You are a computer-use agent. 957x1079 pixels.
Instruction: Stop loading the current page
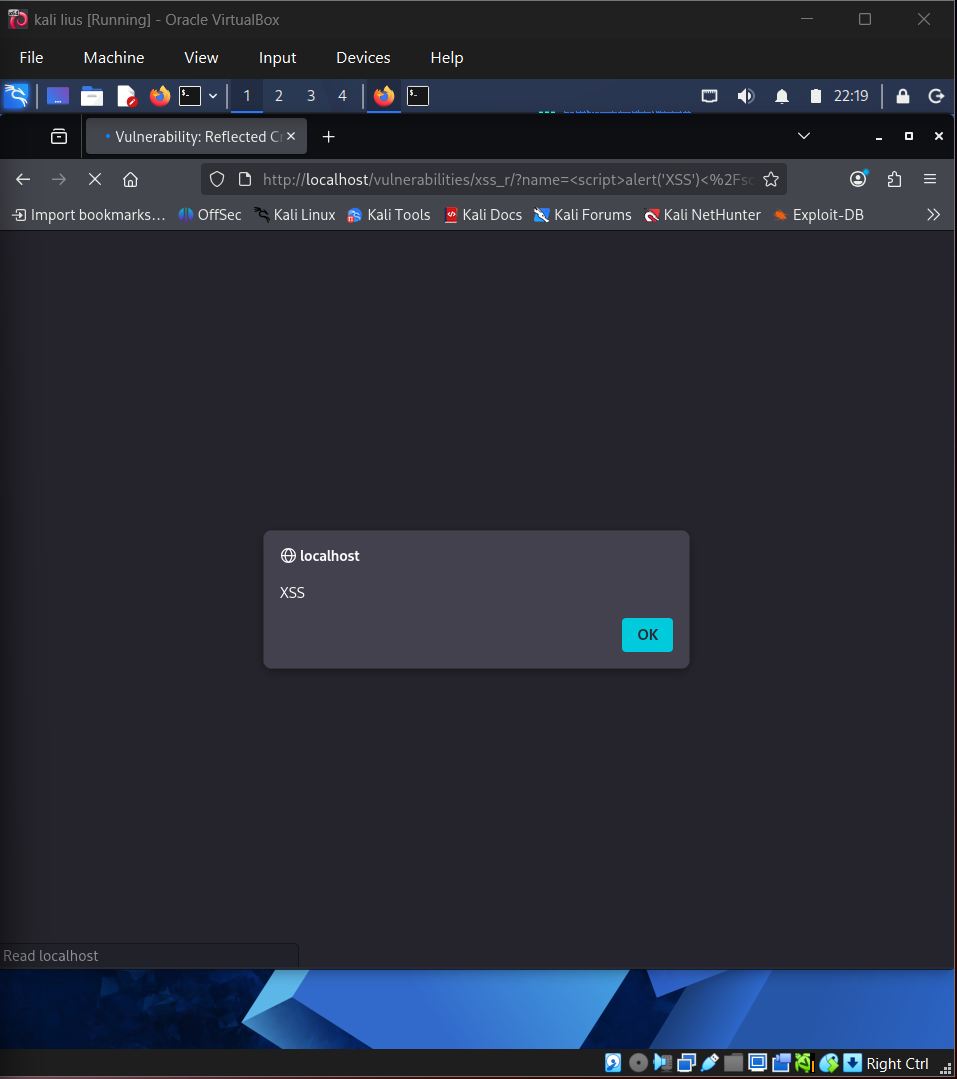[95, 180]
